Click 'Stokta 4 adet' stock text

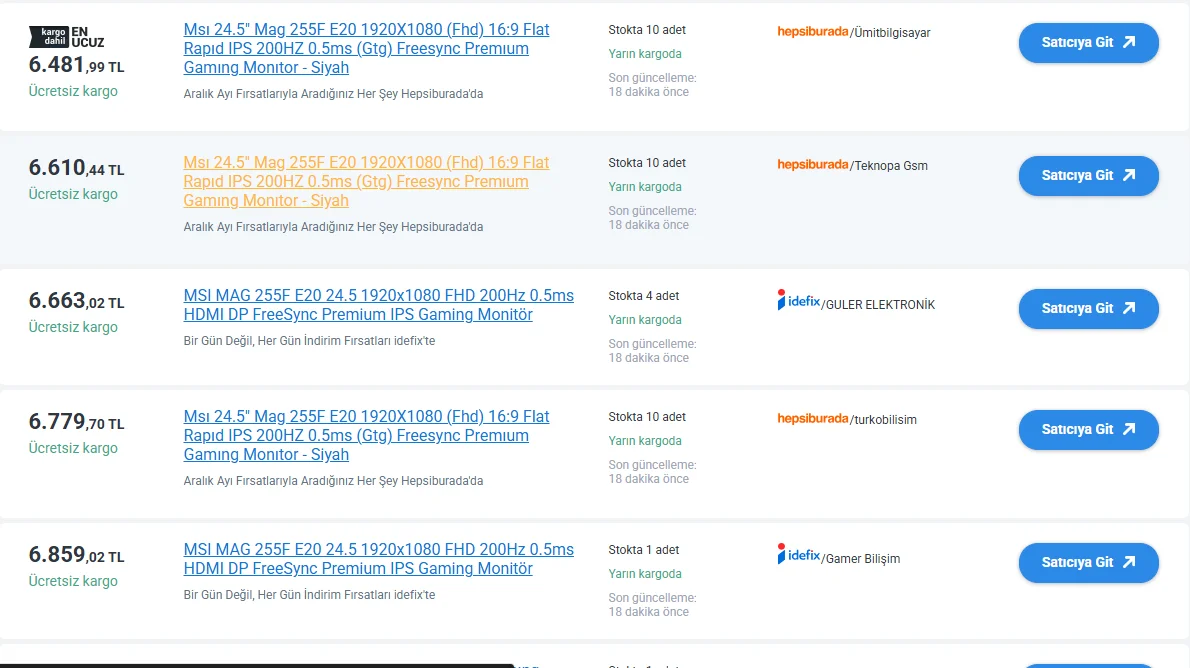[644, 296]
